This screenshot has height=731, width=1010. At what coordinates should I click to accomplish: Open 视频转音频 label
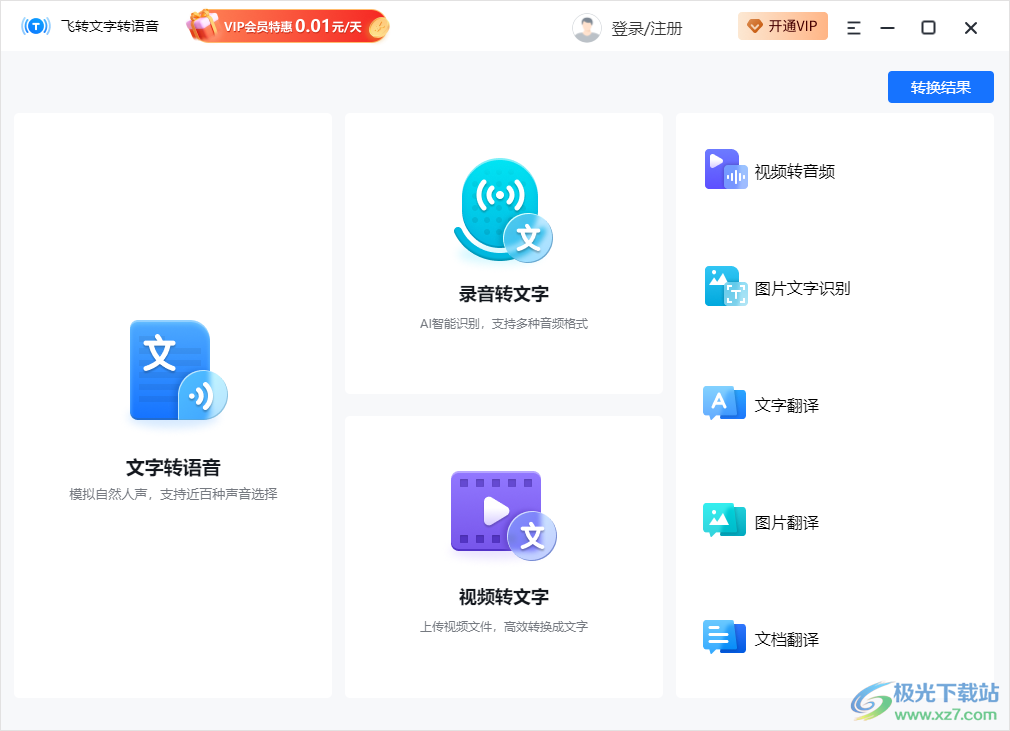(x=795, y=172)
